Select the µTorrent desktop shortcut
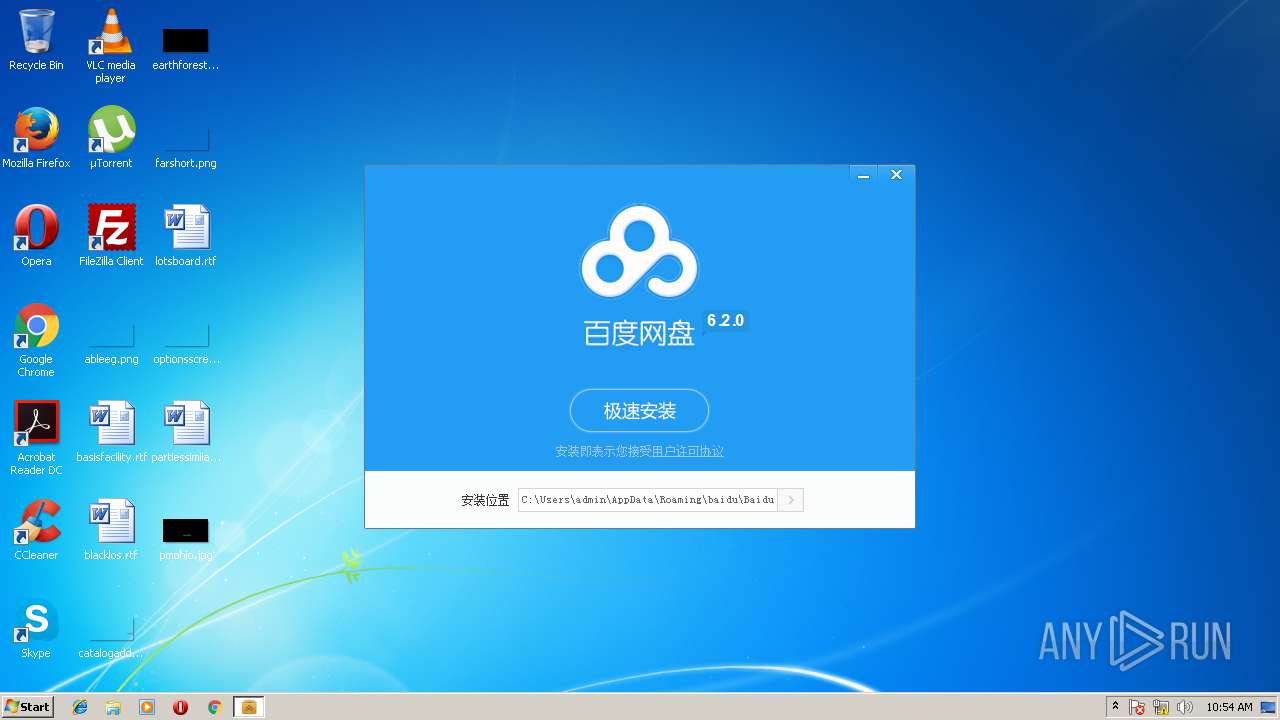 [110, 138]
